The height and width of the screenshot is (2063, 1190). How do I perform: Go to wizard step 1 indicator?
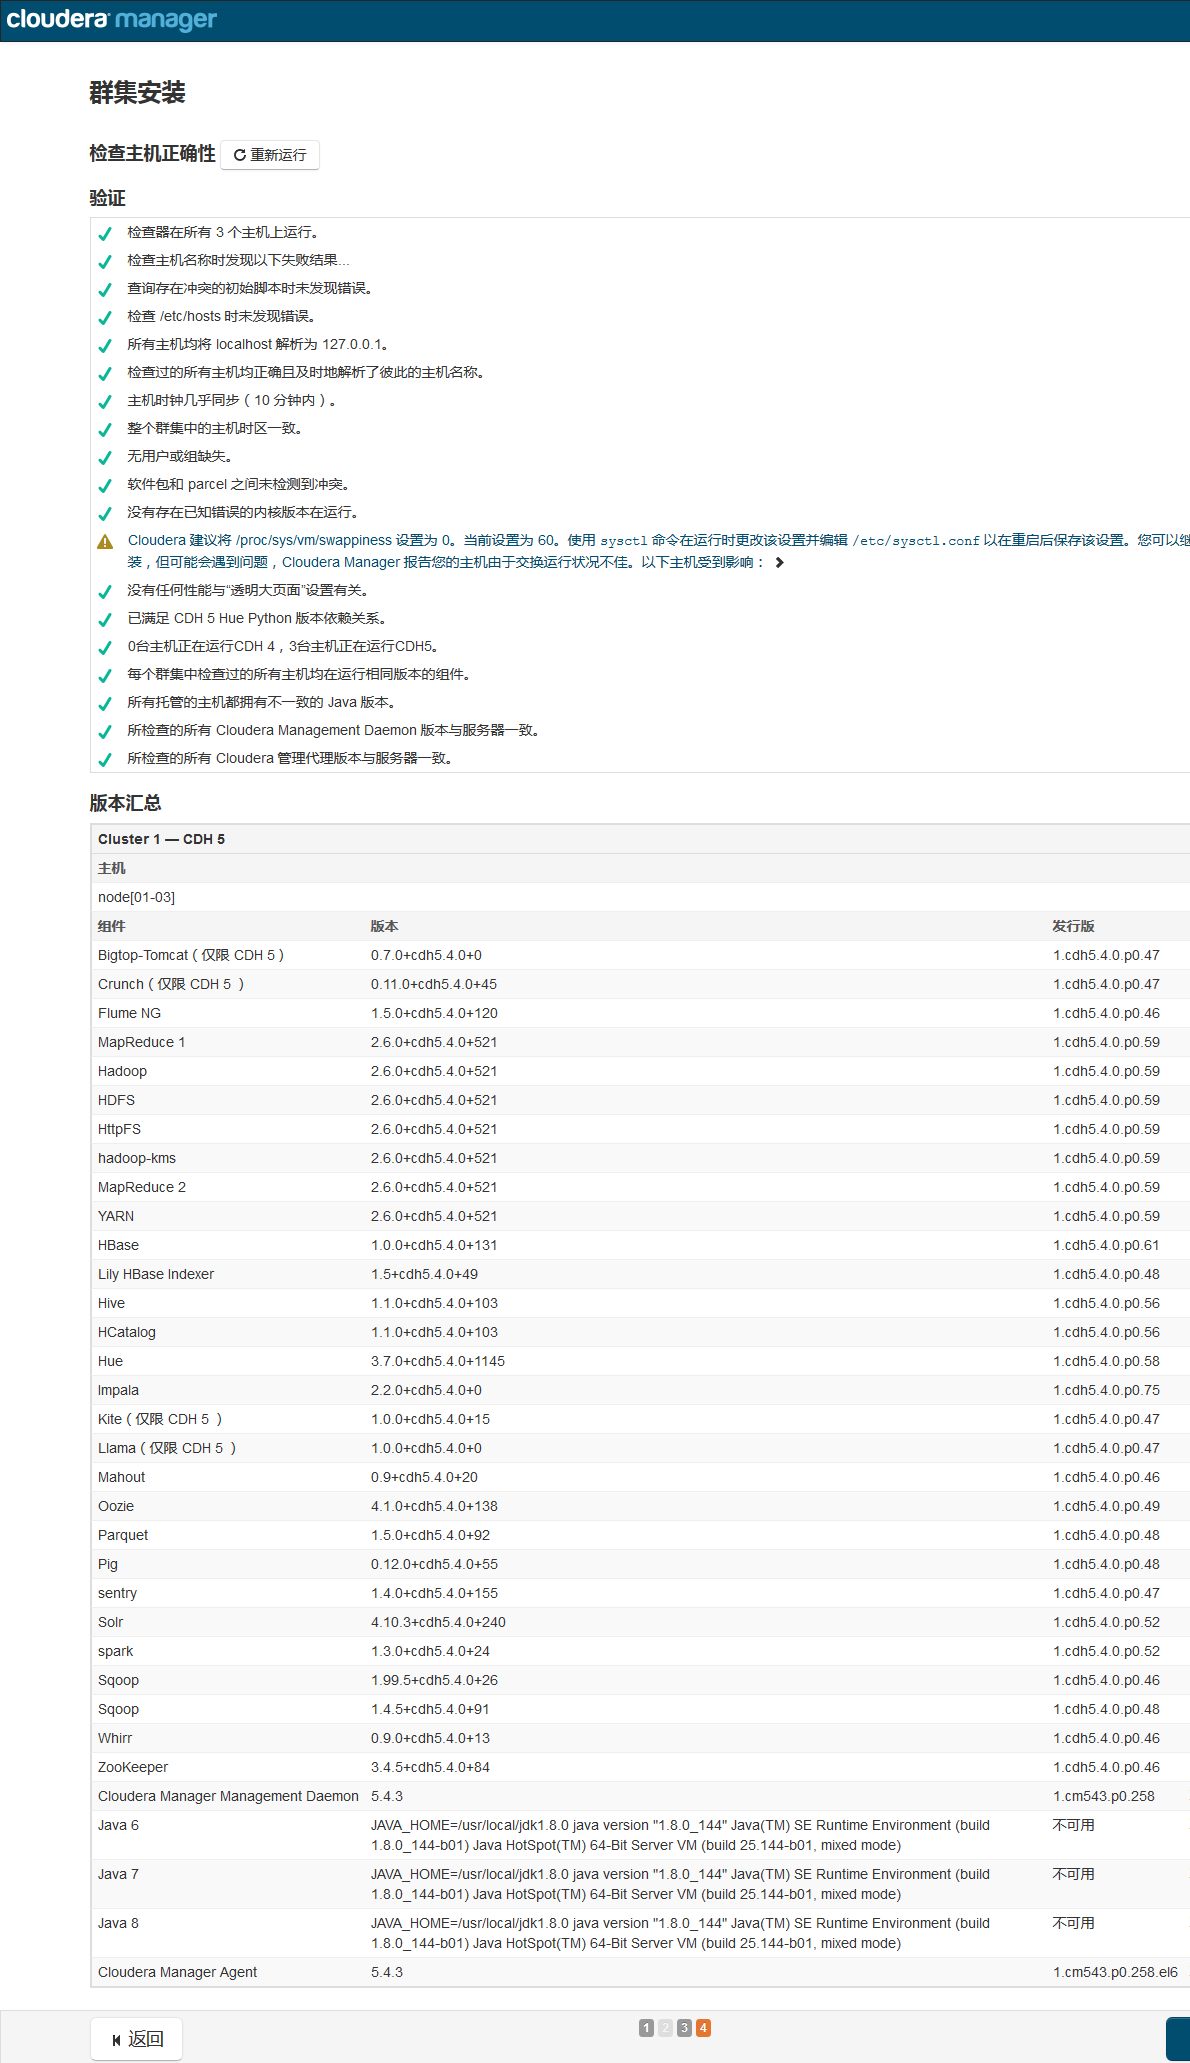[x=646, y=2028]
